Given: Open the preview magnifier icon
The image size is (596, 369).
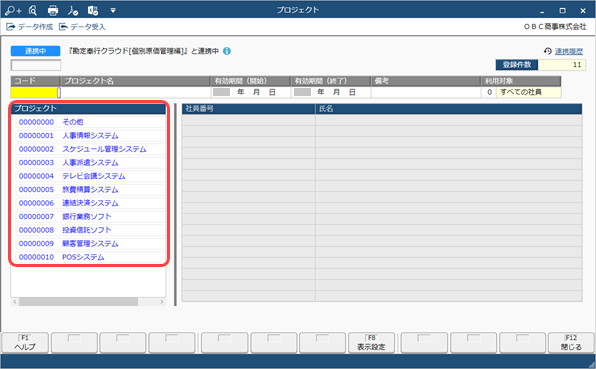Looking at the screenshot, I should (x=33, y=11).
